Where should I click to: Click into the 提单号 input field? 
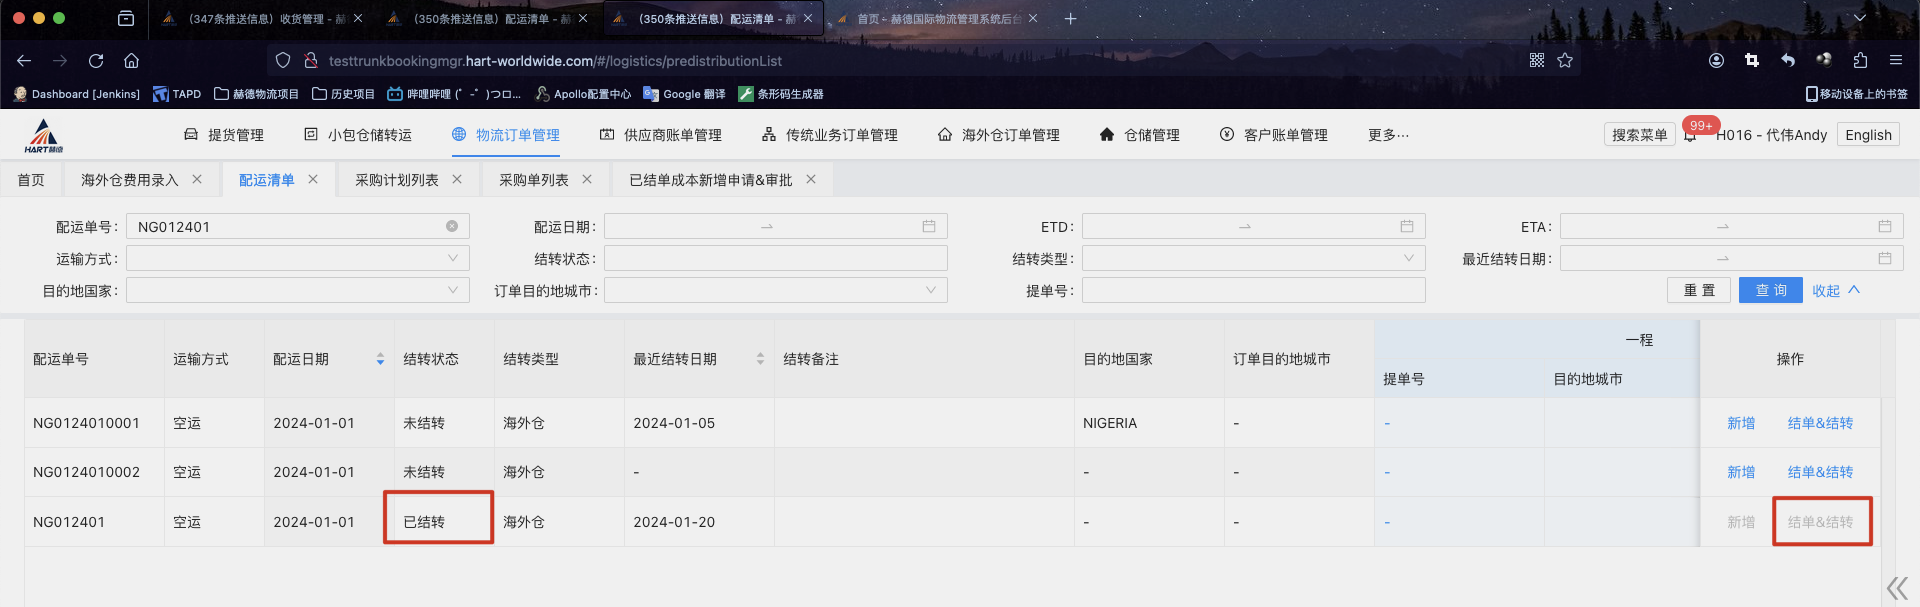tap(1253, 291)
